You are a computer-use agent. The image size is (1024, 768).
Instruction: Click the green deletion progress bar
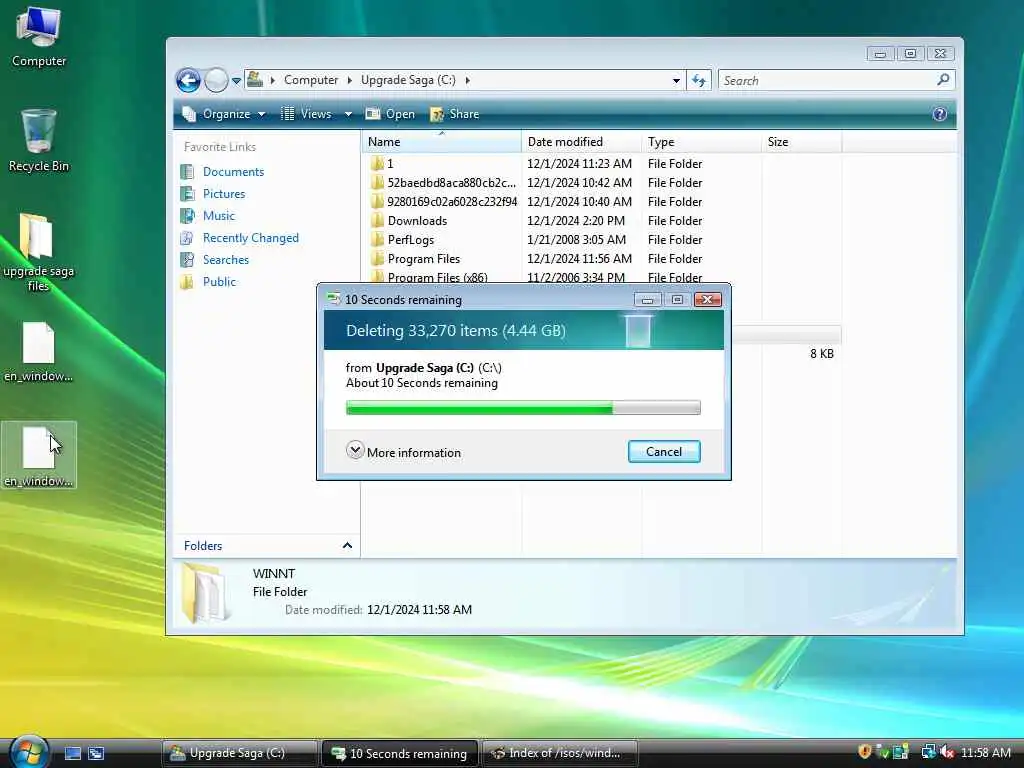click(x=523, y=408)
